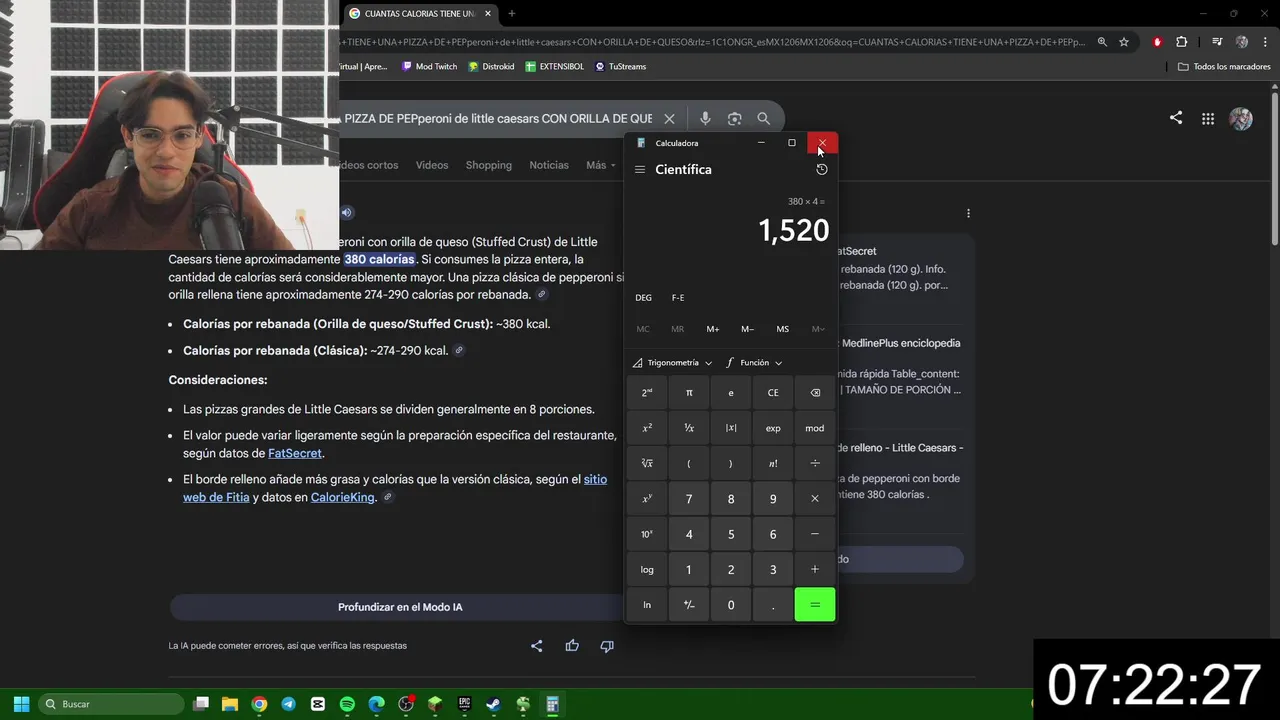The height and width of the screenshot is (720, 1280).
Task: Open the Google apps grid
Action: (x=1208, y=119)
